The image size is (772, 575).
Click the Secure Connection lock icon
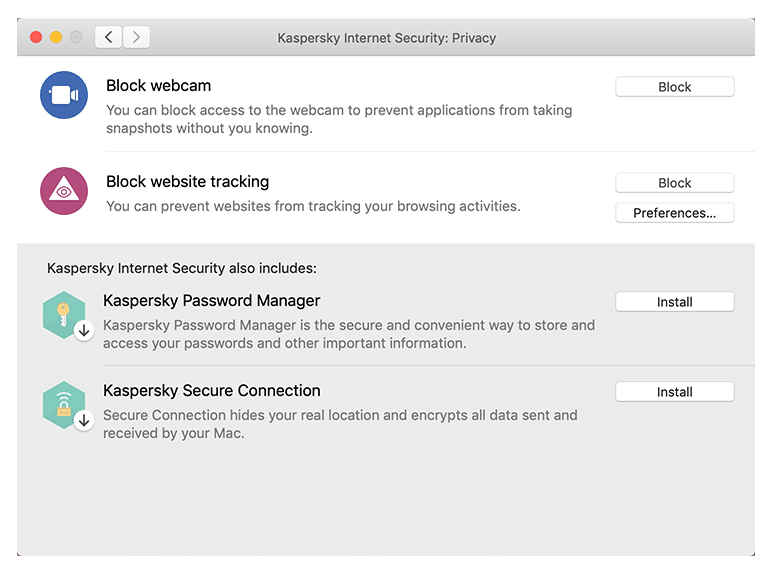[x=64, y=405]
